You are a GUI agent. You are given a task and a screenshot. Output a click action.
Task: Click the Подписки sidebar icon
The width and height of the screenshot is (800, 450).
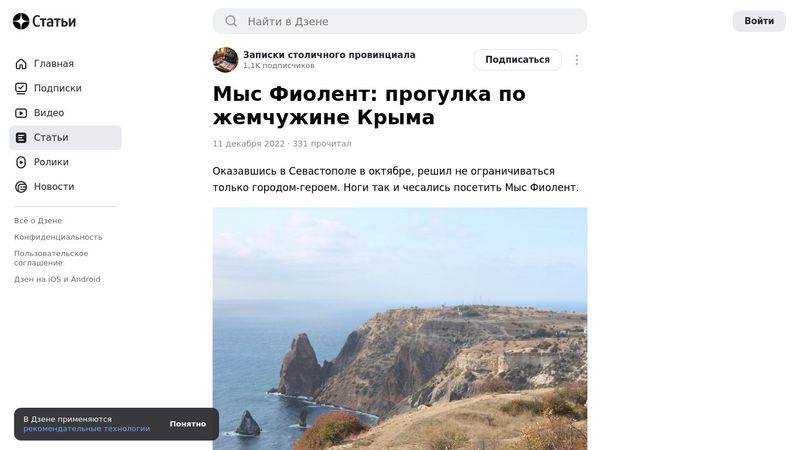[x=21, y=88]
